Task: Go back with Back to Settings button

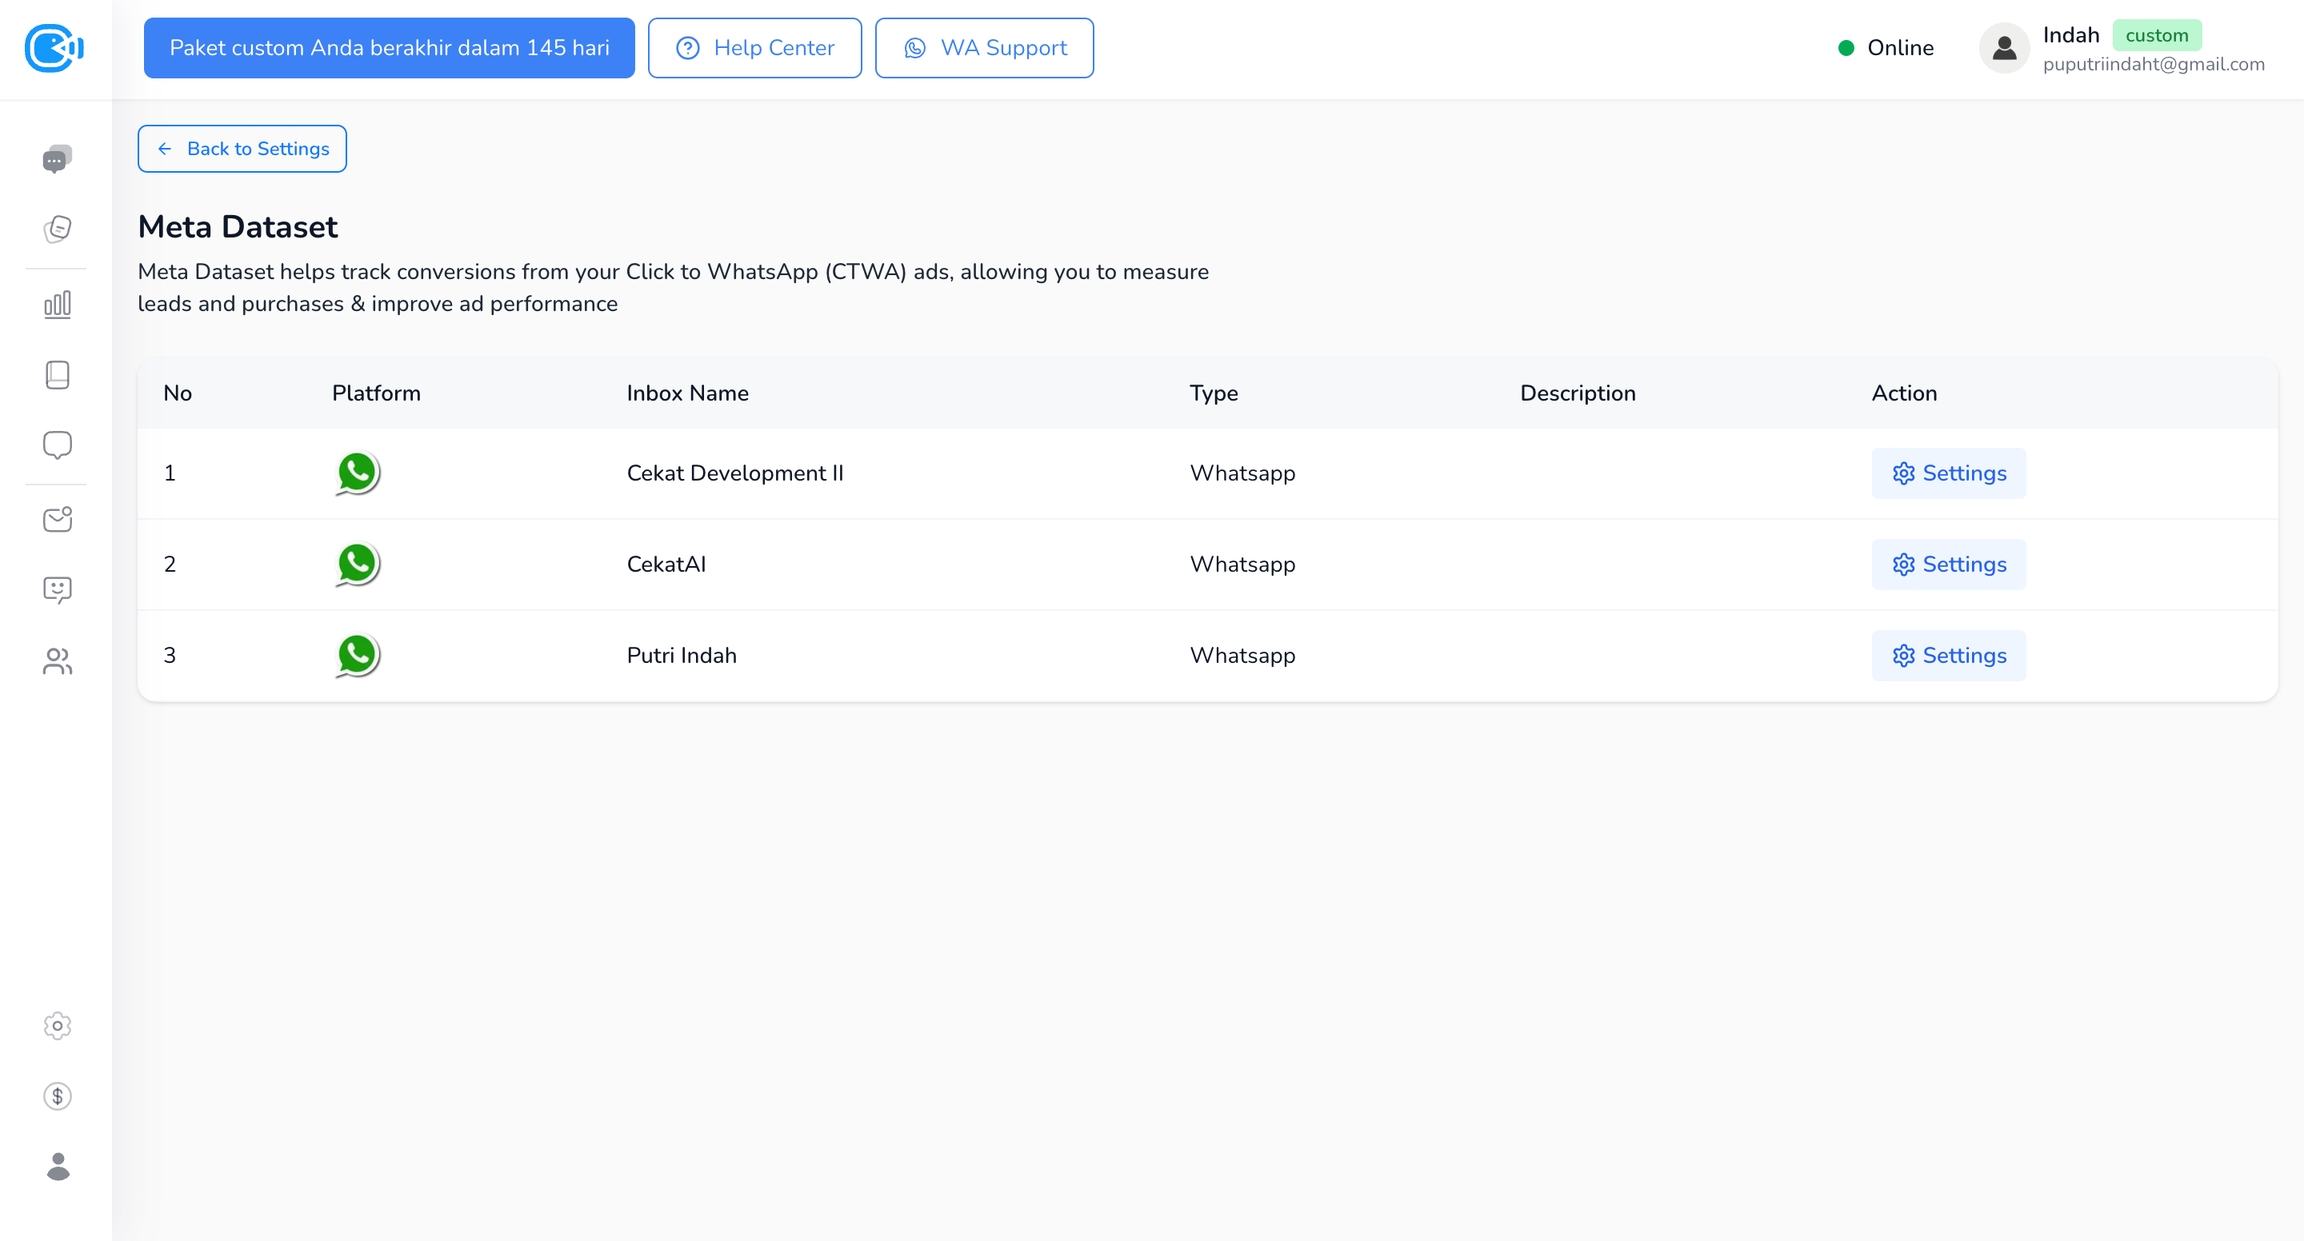Action: click(x=242, y=149)
